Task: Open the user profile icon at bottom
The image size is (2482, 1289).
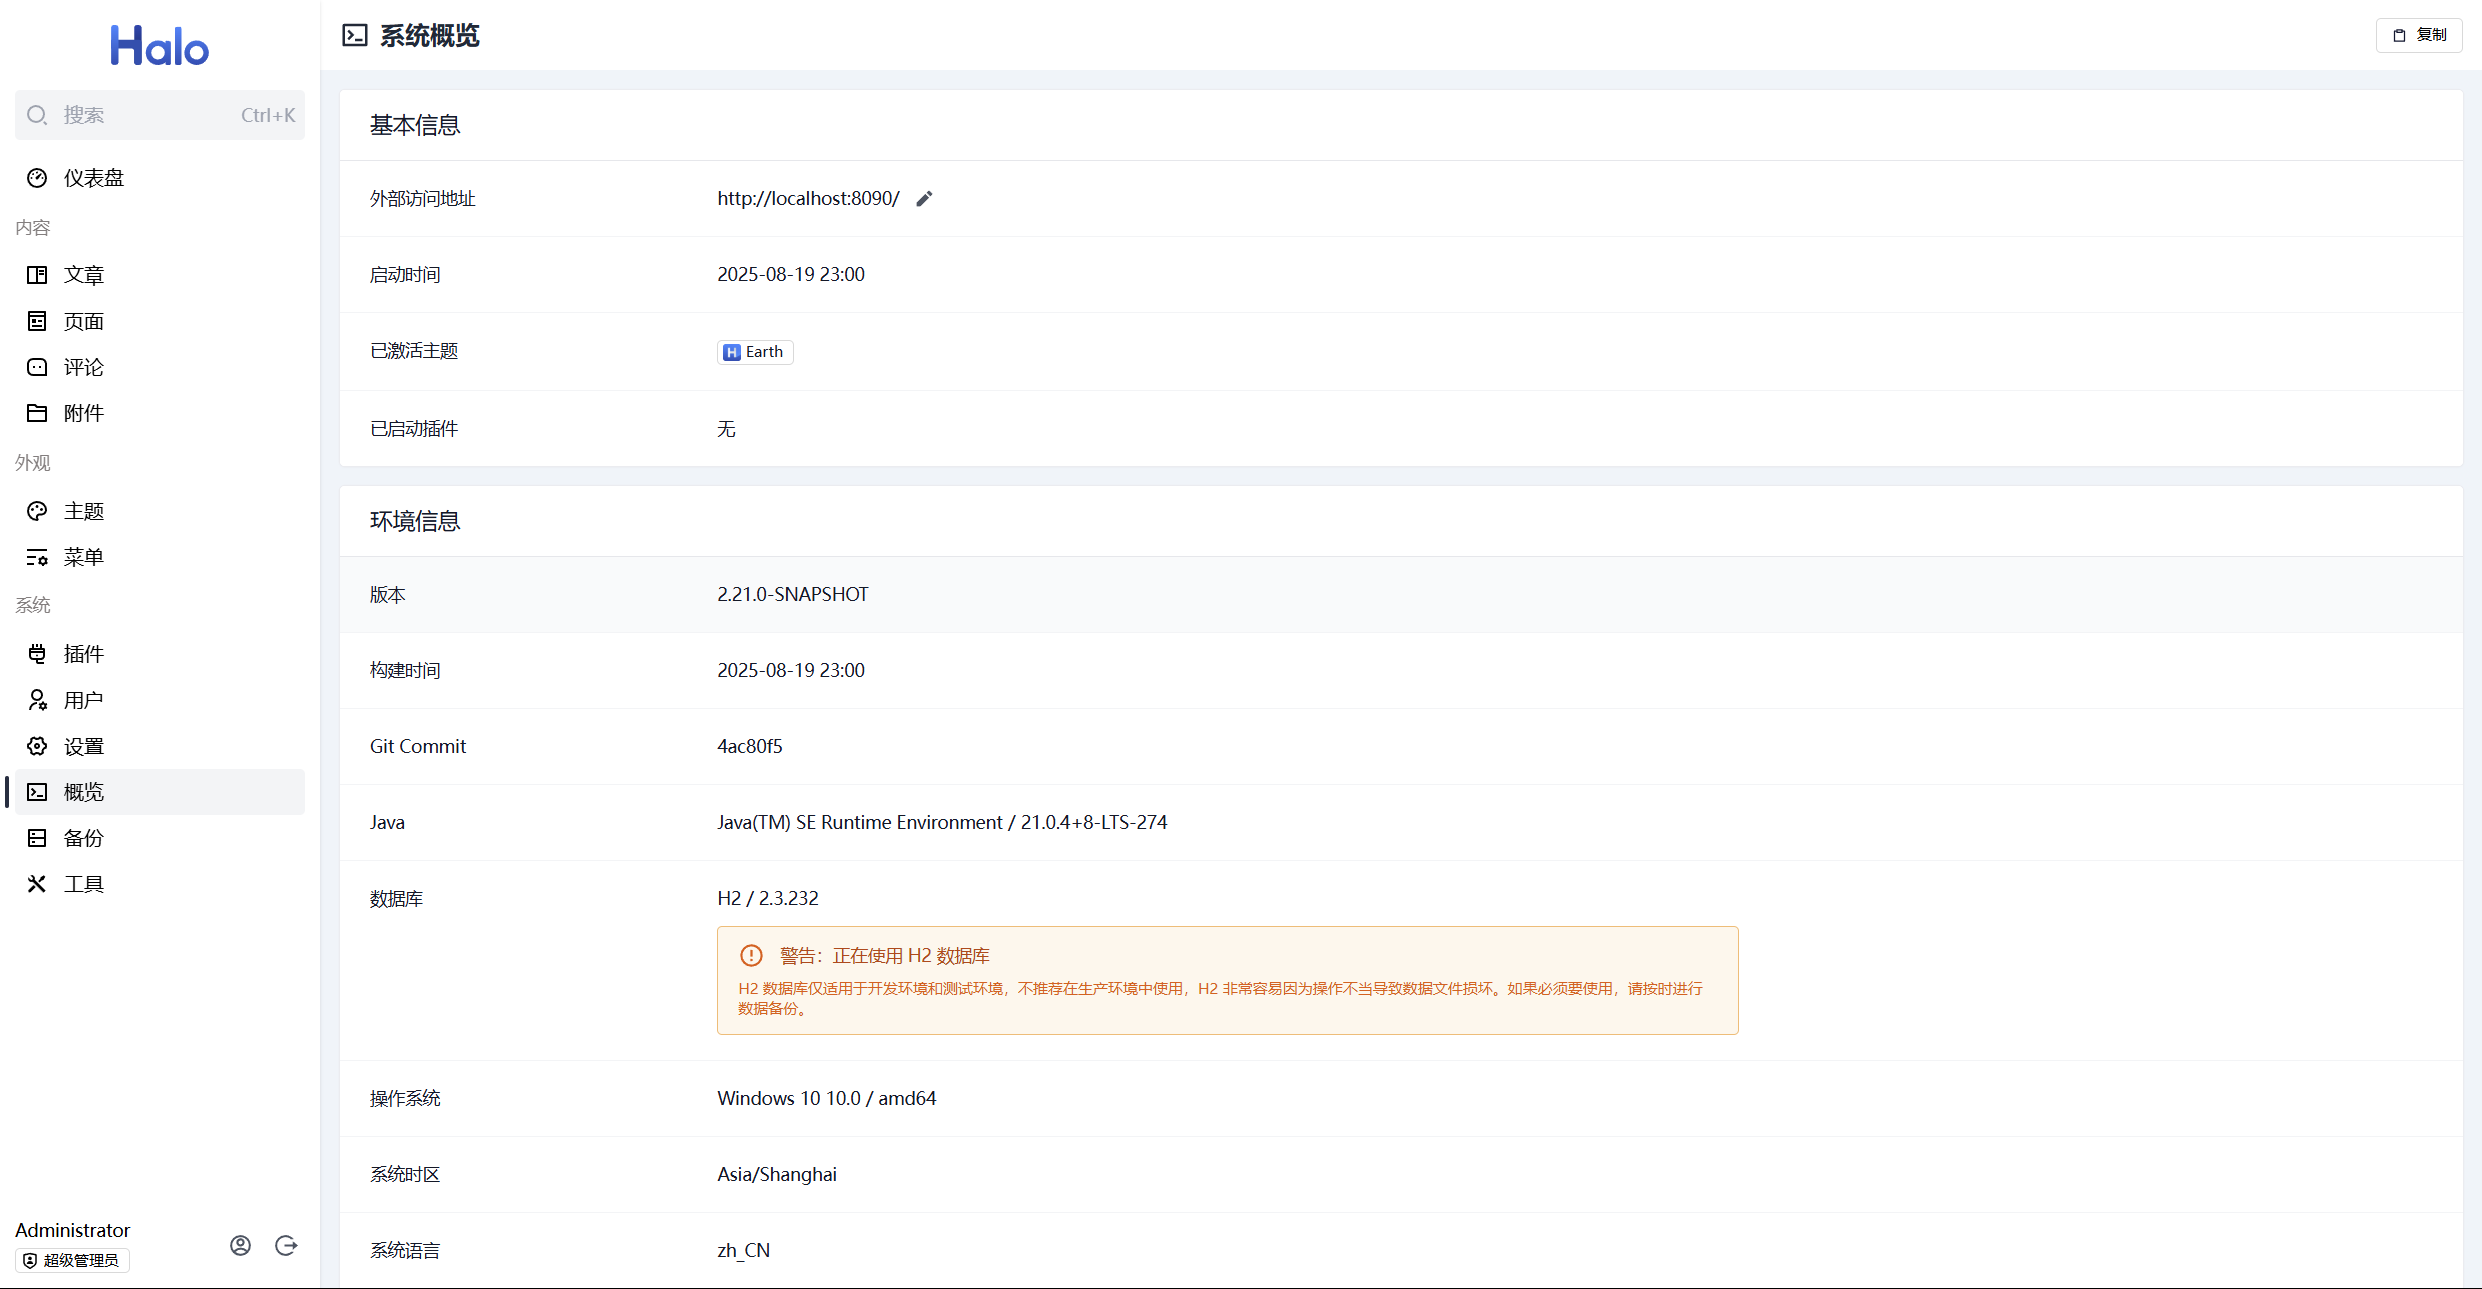Action: click(240, 1245)
